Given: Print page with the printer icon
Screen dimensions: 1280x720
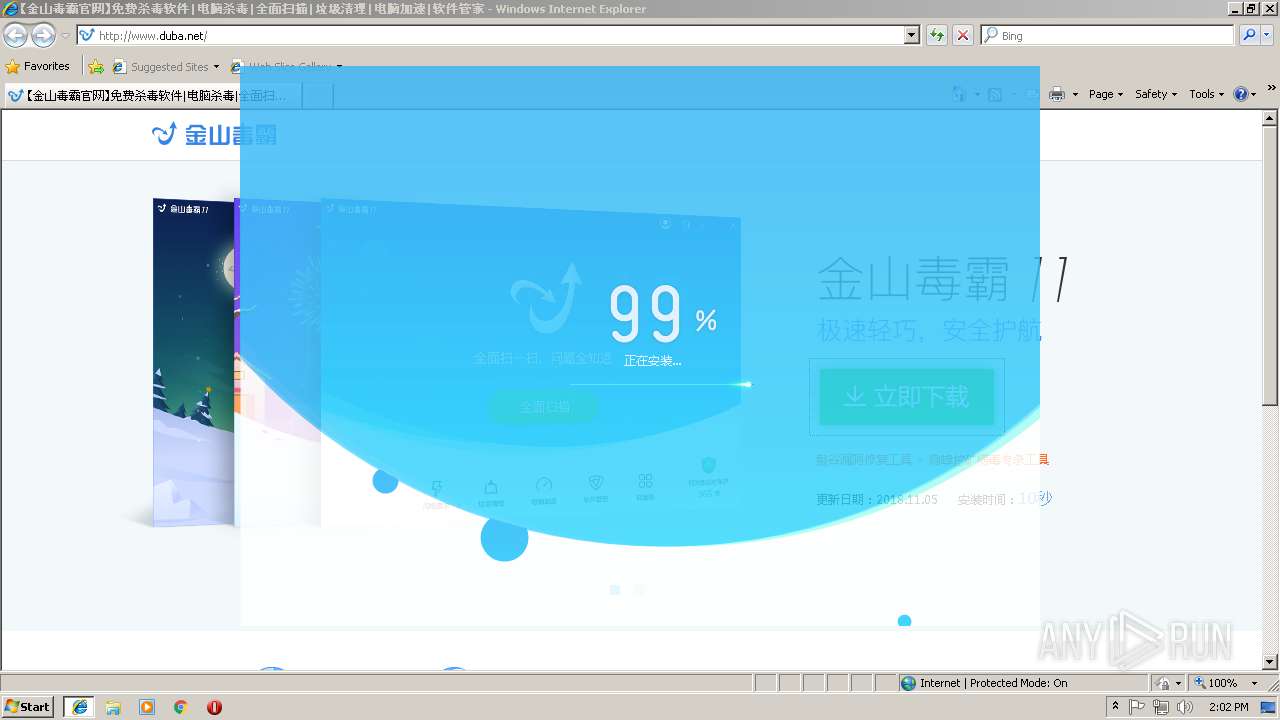Looking at the screenshot, I should pyautogui.click(x=1057, y=94).
